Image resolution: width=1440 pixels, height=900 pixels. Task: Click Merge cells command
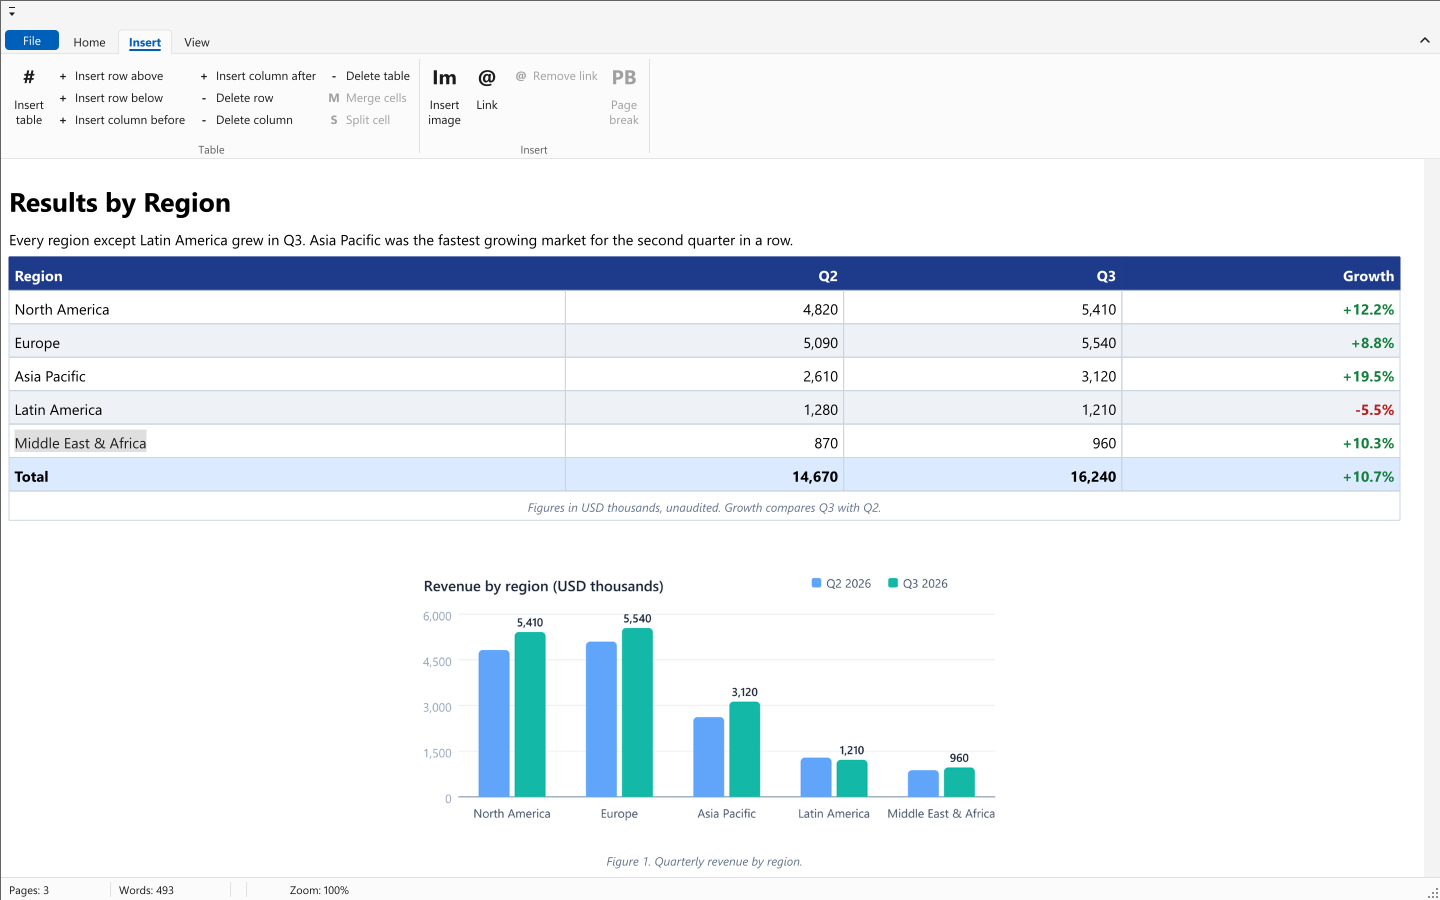click(x=368, y=98)
